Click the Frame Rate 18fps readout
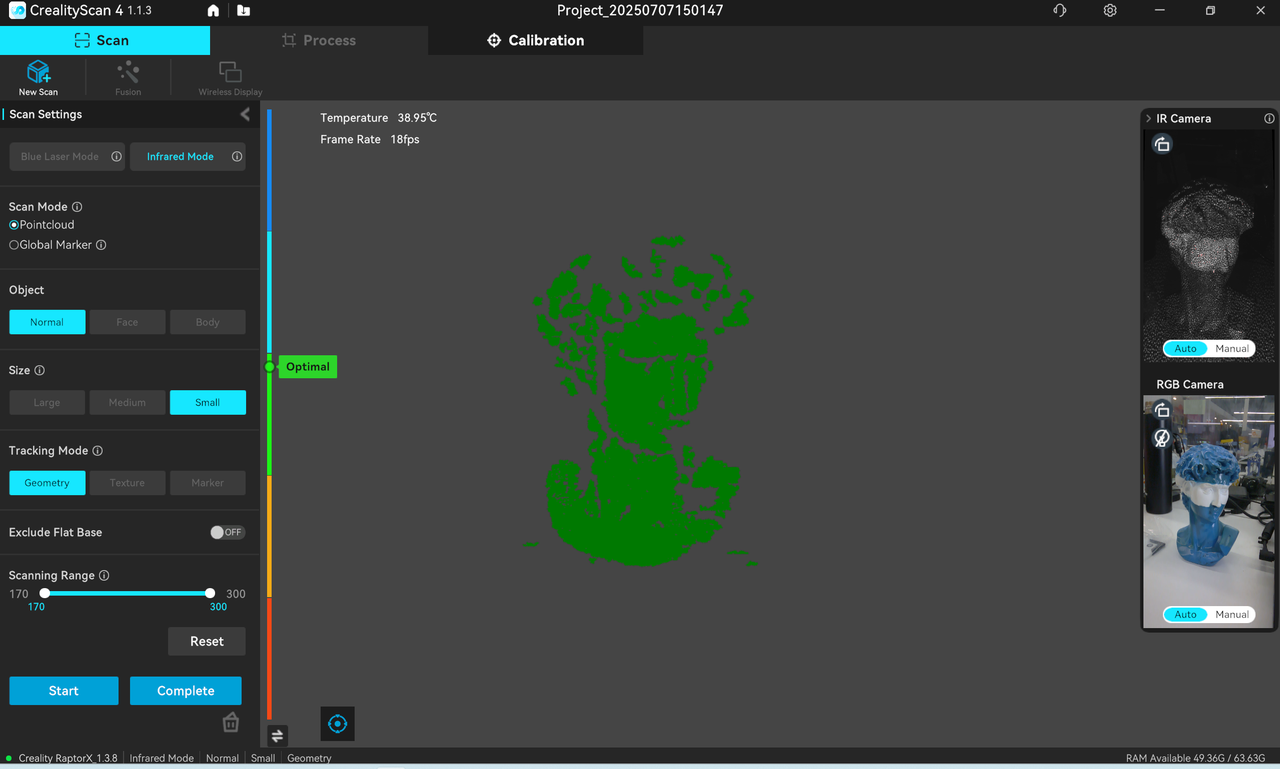This screenshot has width=1280, height=769. pos(370,140)
